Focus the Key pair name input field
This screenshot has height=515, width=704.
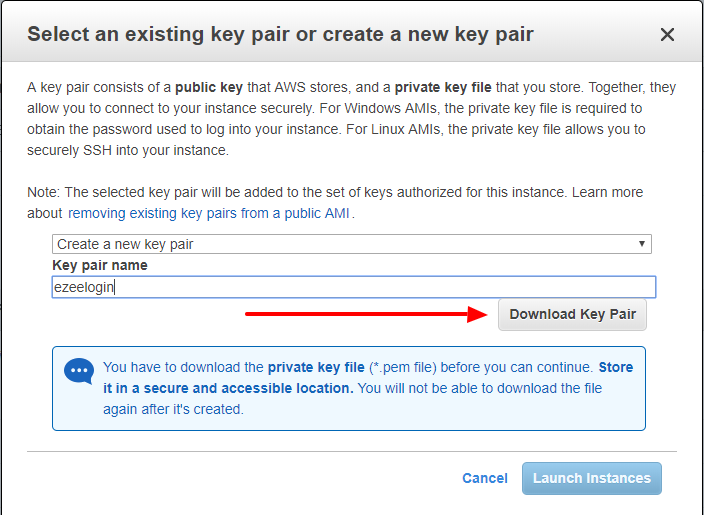[400, 287]
